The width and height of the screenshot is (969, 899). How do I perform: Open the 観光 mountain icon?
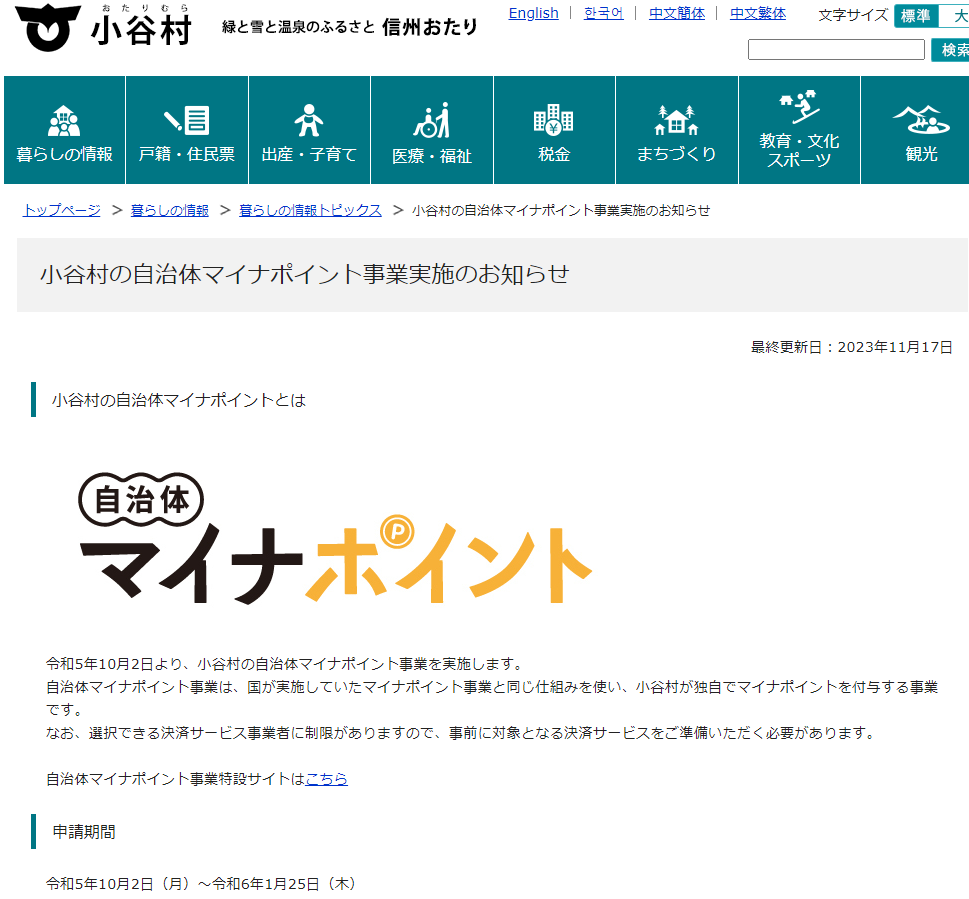tap(921, 119)
